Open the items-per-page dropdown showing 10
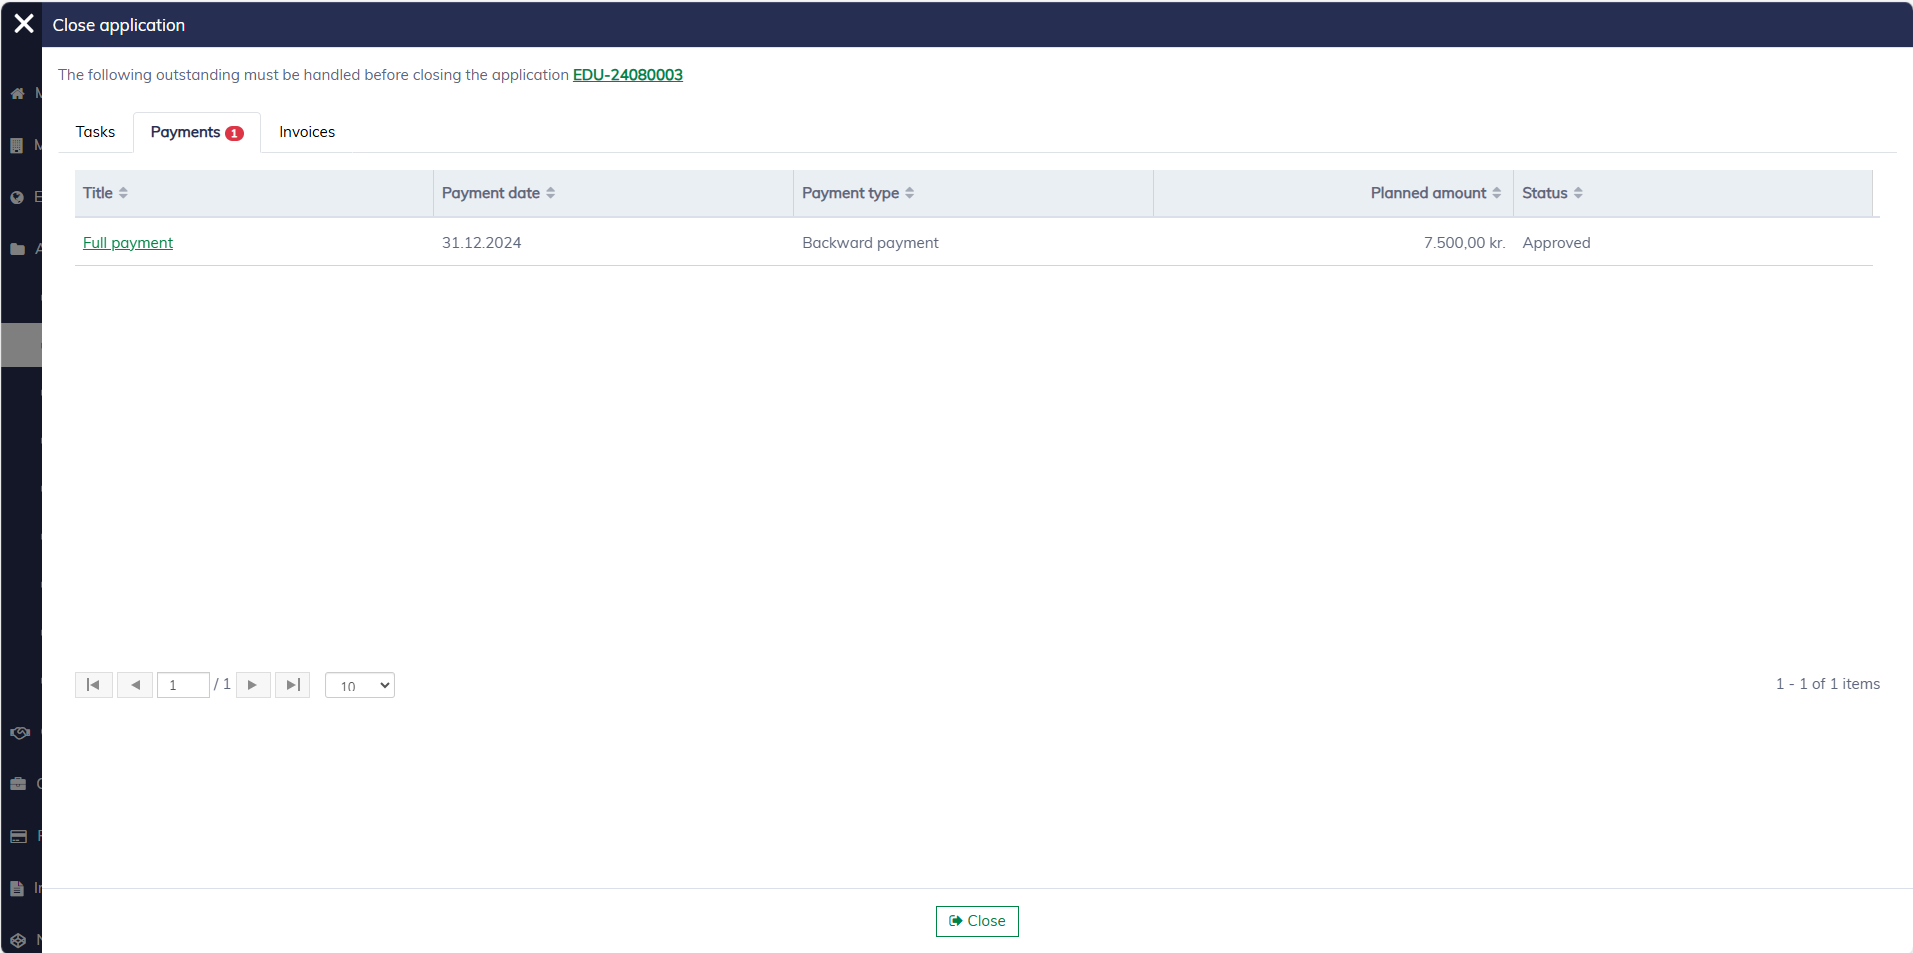1913x953 pixels. [x=360, y=685]
